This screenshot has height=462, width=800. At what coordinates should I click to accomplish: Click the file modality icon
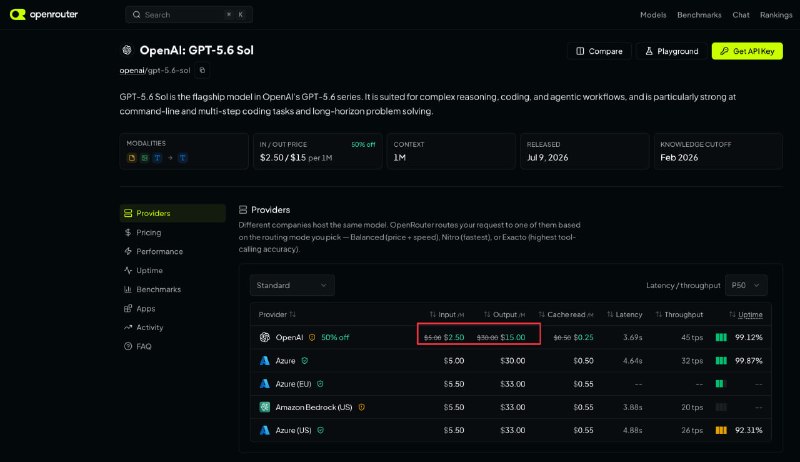[x=132, y=158]
